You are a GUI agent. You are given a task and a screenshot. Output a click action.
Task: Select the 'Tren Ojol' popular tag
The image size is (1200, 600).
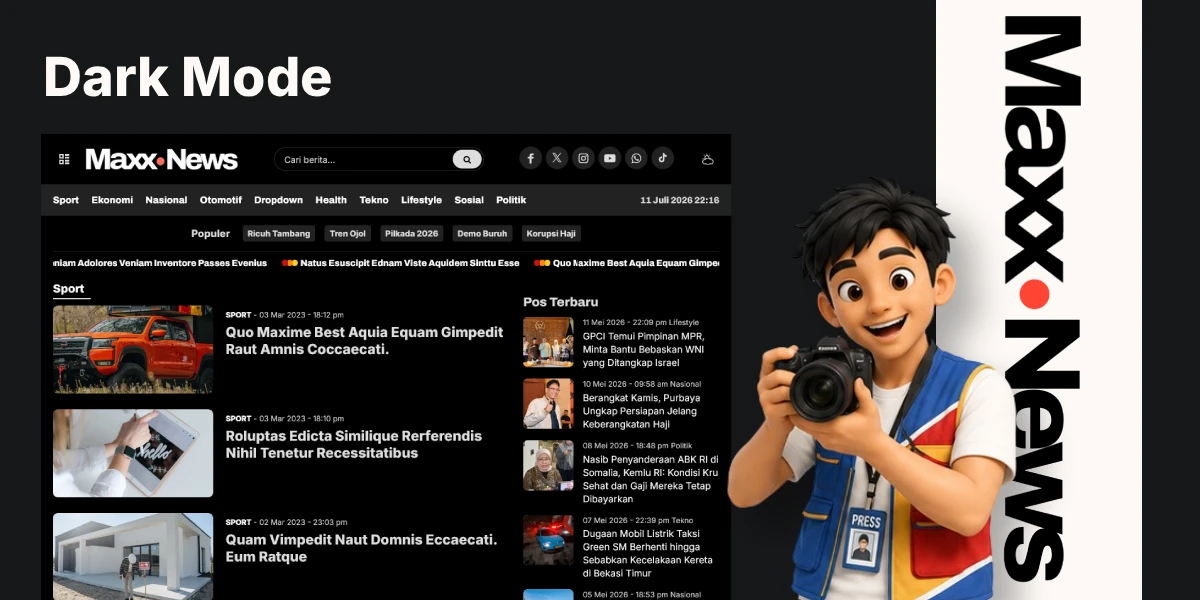[348, 233]
